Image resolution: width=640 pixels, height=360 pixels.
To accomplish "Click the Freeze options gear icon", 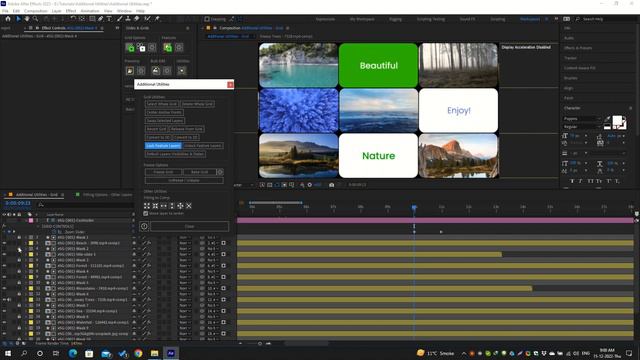I will 220,172.
